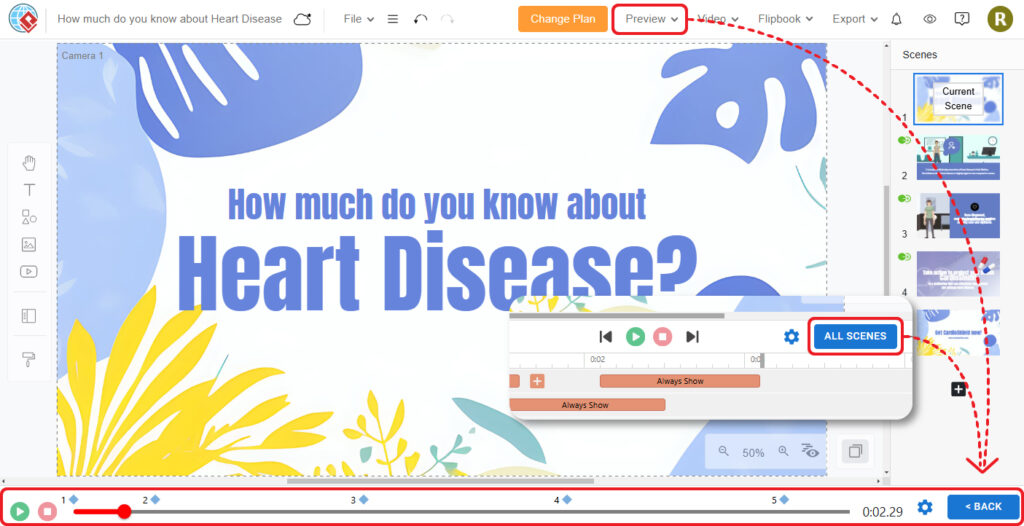Select the Hand pan tool
The image size is (1024, 526).
(29, 163)
